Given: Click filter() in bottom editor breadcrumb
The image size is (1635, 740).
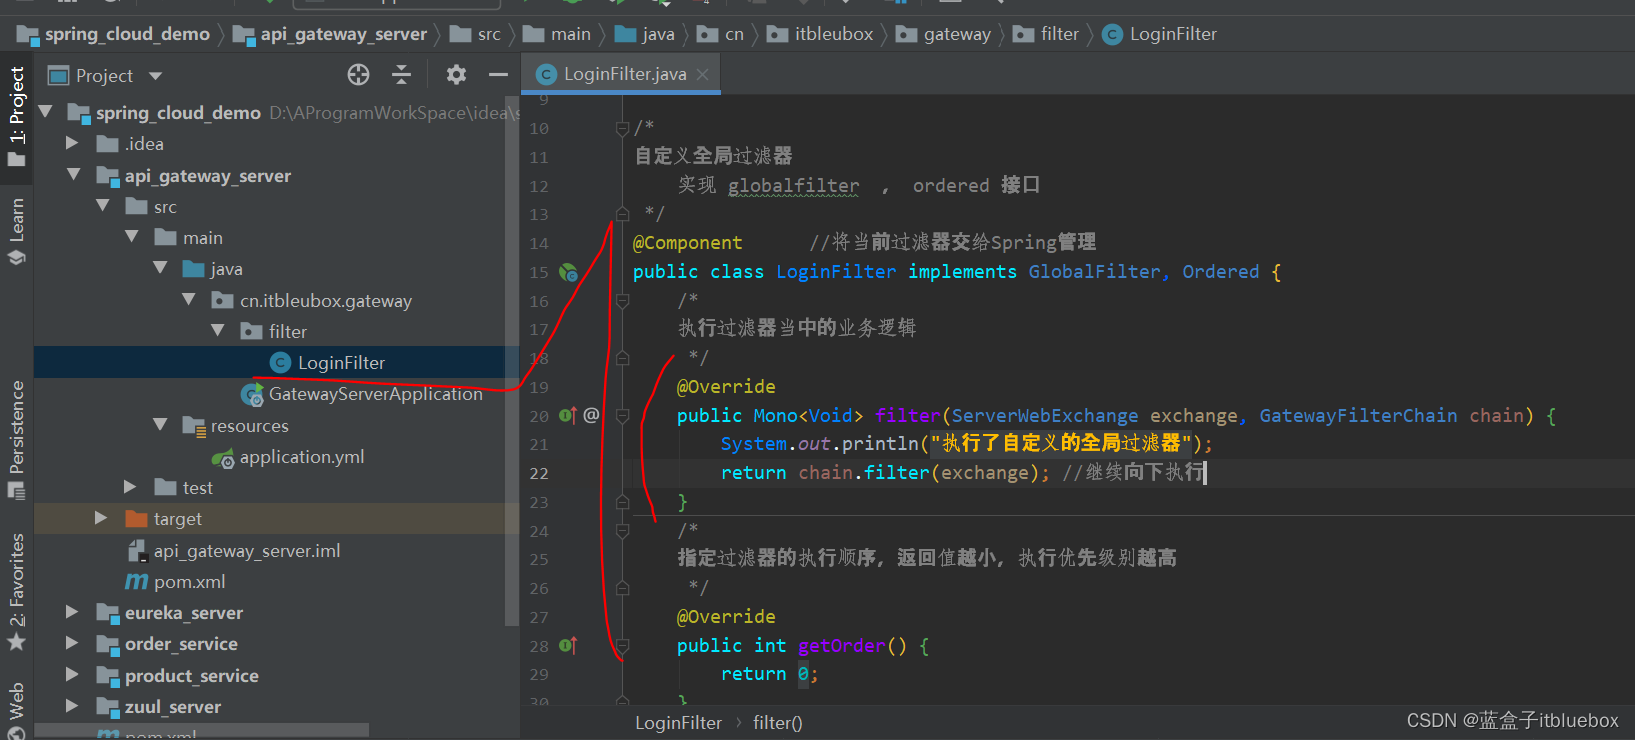Looking at the screenshot, I should pos(778,722).
